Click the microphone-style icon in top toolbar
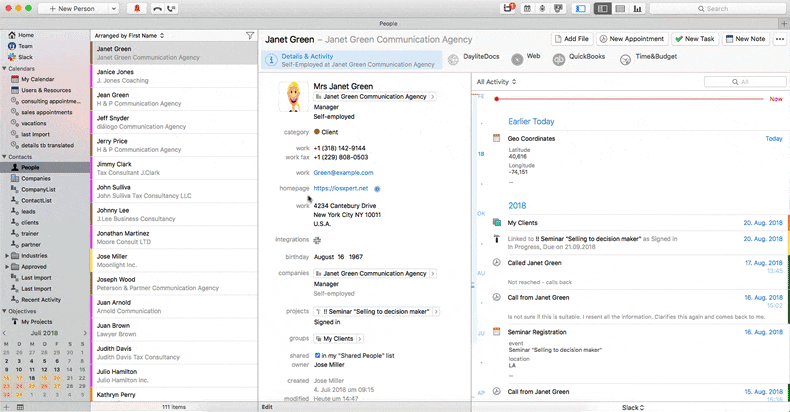The height and width of the screenshot is (412, 790). [542, 9]
